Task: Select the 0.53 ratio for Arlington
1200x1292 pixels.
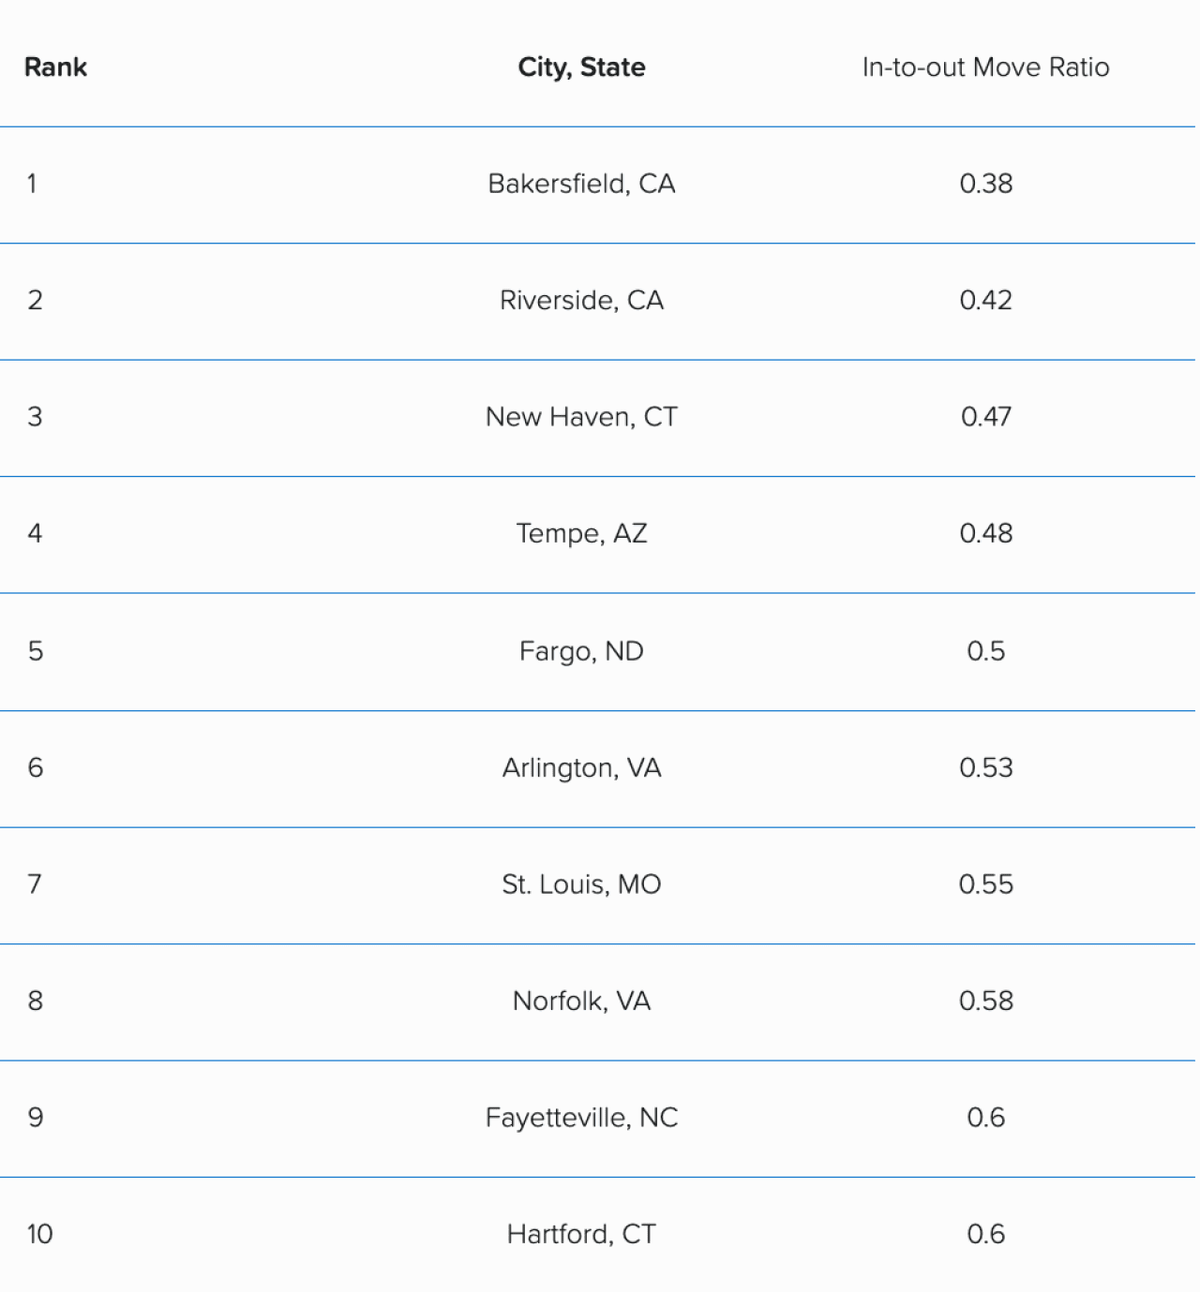Action: point(986,768)
